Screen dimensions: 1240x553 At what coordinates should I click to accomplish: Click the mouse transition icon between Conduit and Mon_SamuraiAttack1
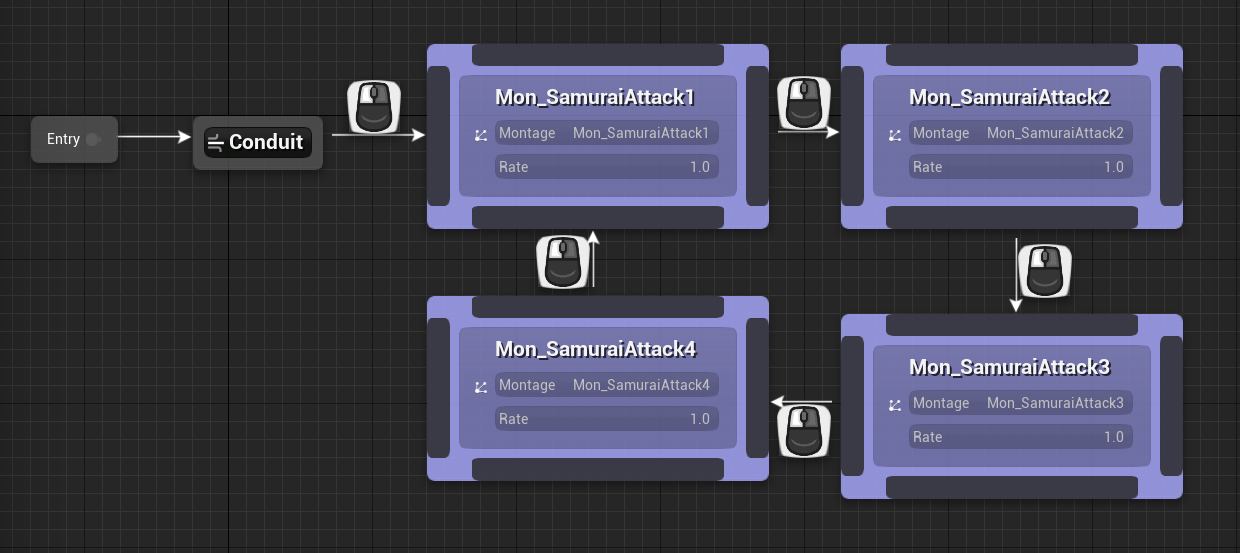click(x=374, y=107)
